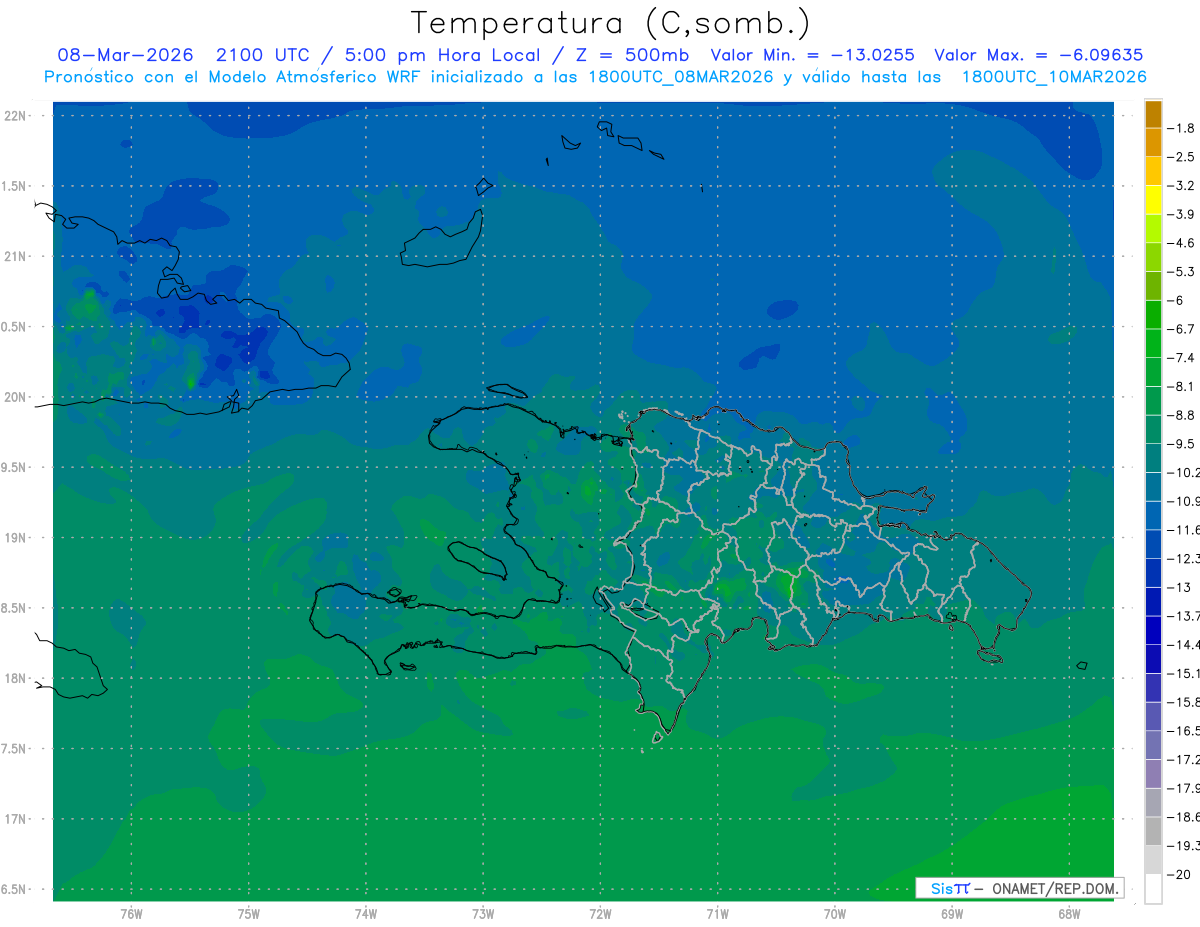Click the 74W longitude label
This screenshot has height=927, width=1200.
pyautogui.click(x=365, y=914)
